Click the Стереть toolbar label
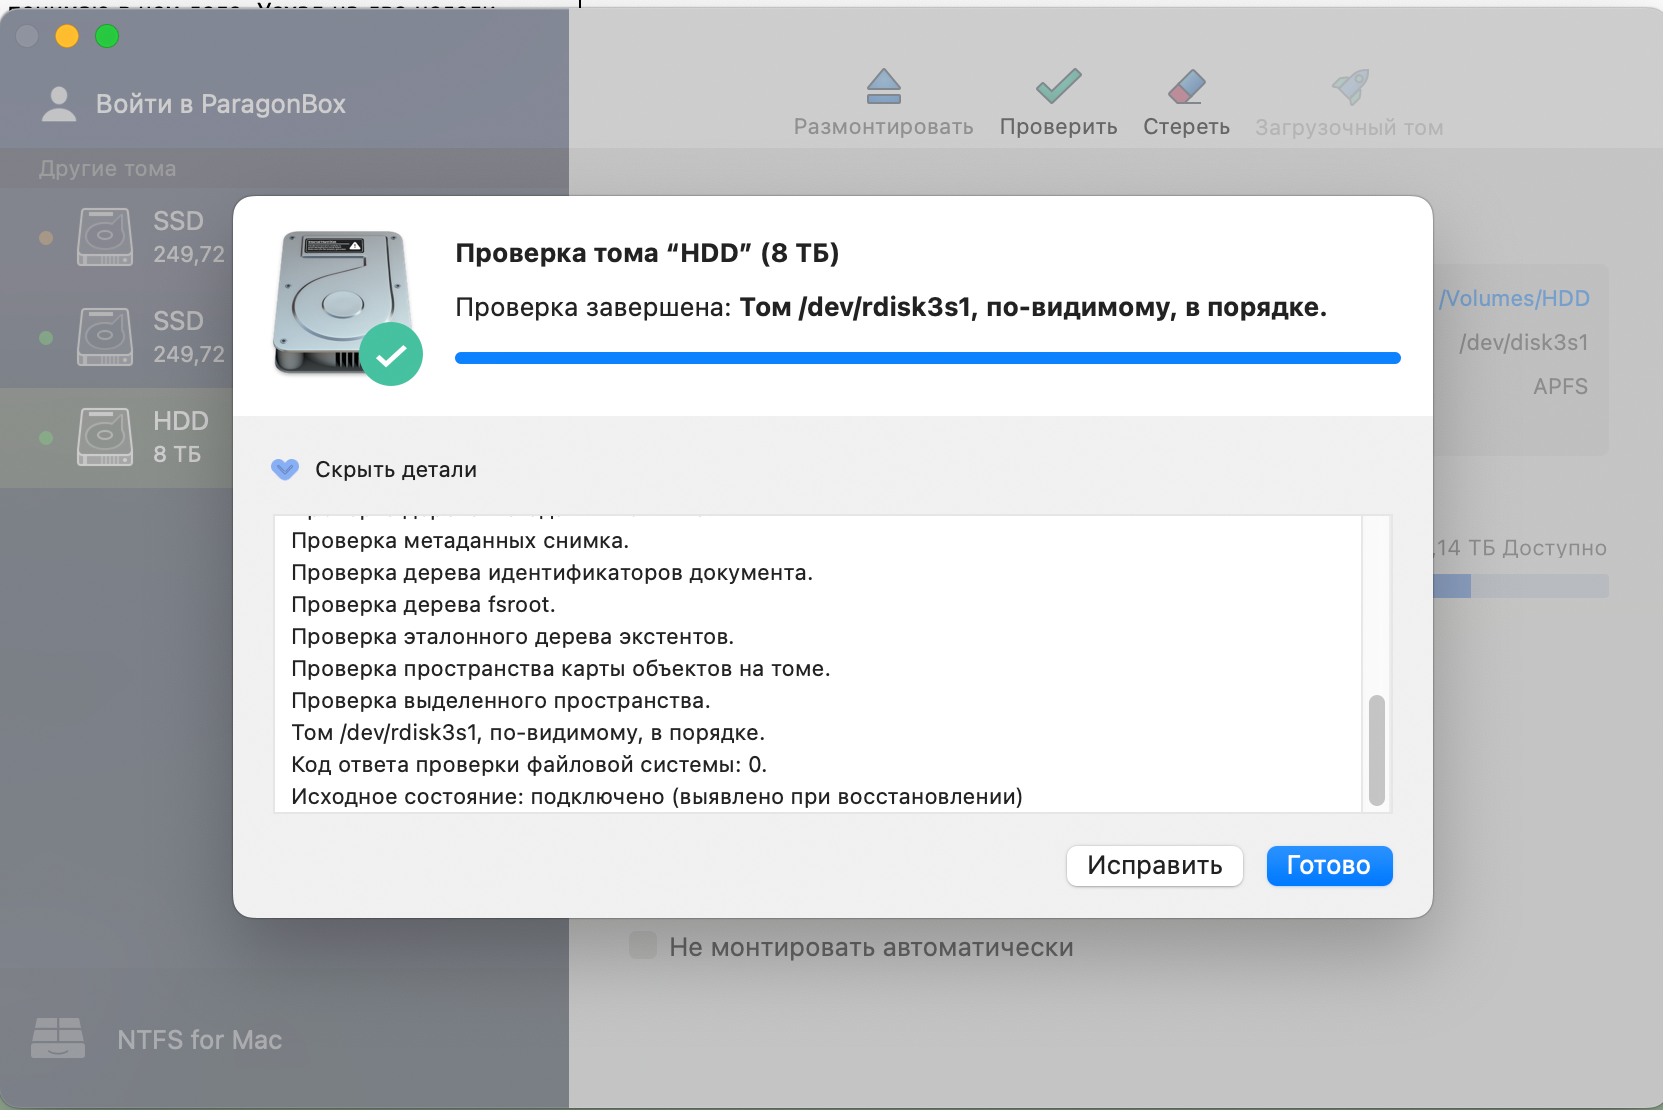Screen dimensions: 1663x1110 tap(1186, 127)
